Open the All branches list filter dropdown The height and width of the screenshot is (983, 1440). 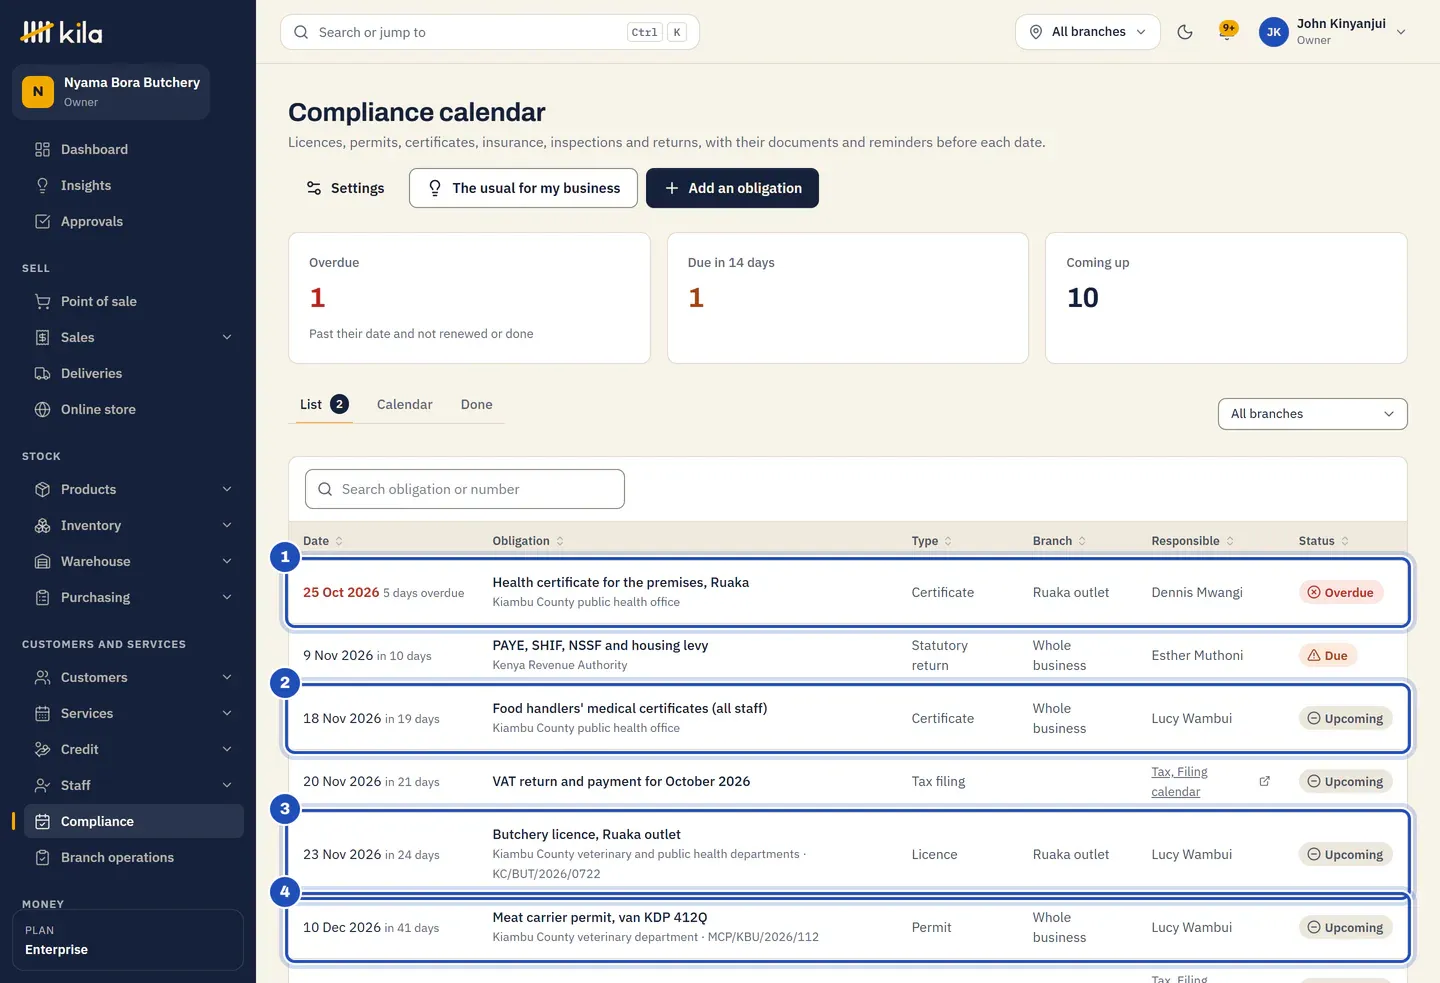(x=1312, y=414)
